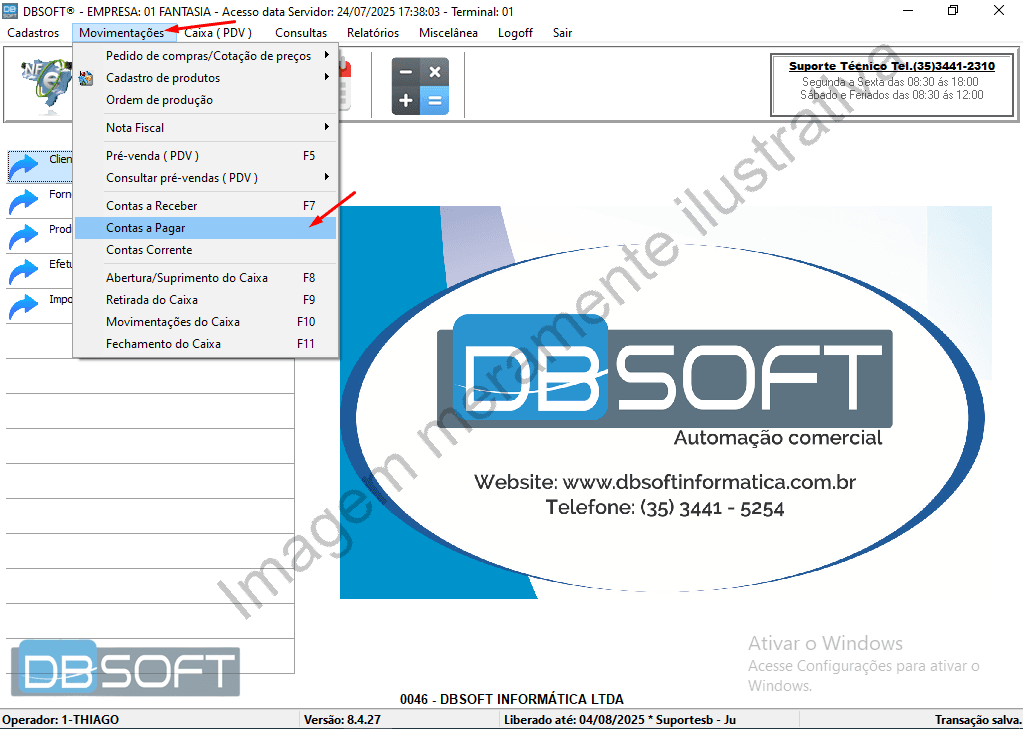The width and height of the screenshot is (1023, 729).
Task: Click Logoff in the menu bar
Action: [x=515, y=33]
